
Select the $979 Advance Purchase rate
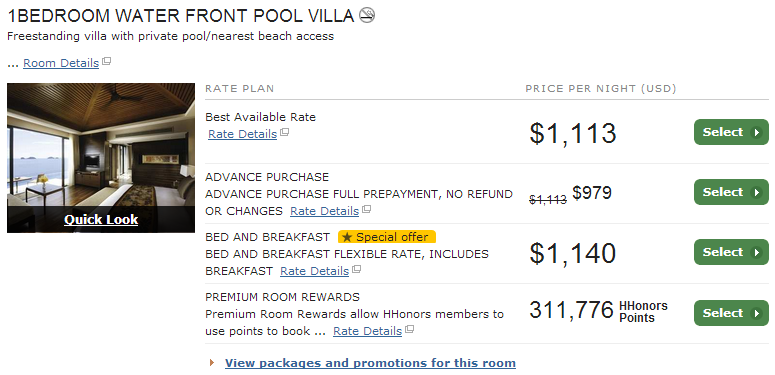pyautogui.click(x=731, y=192)
